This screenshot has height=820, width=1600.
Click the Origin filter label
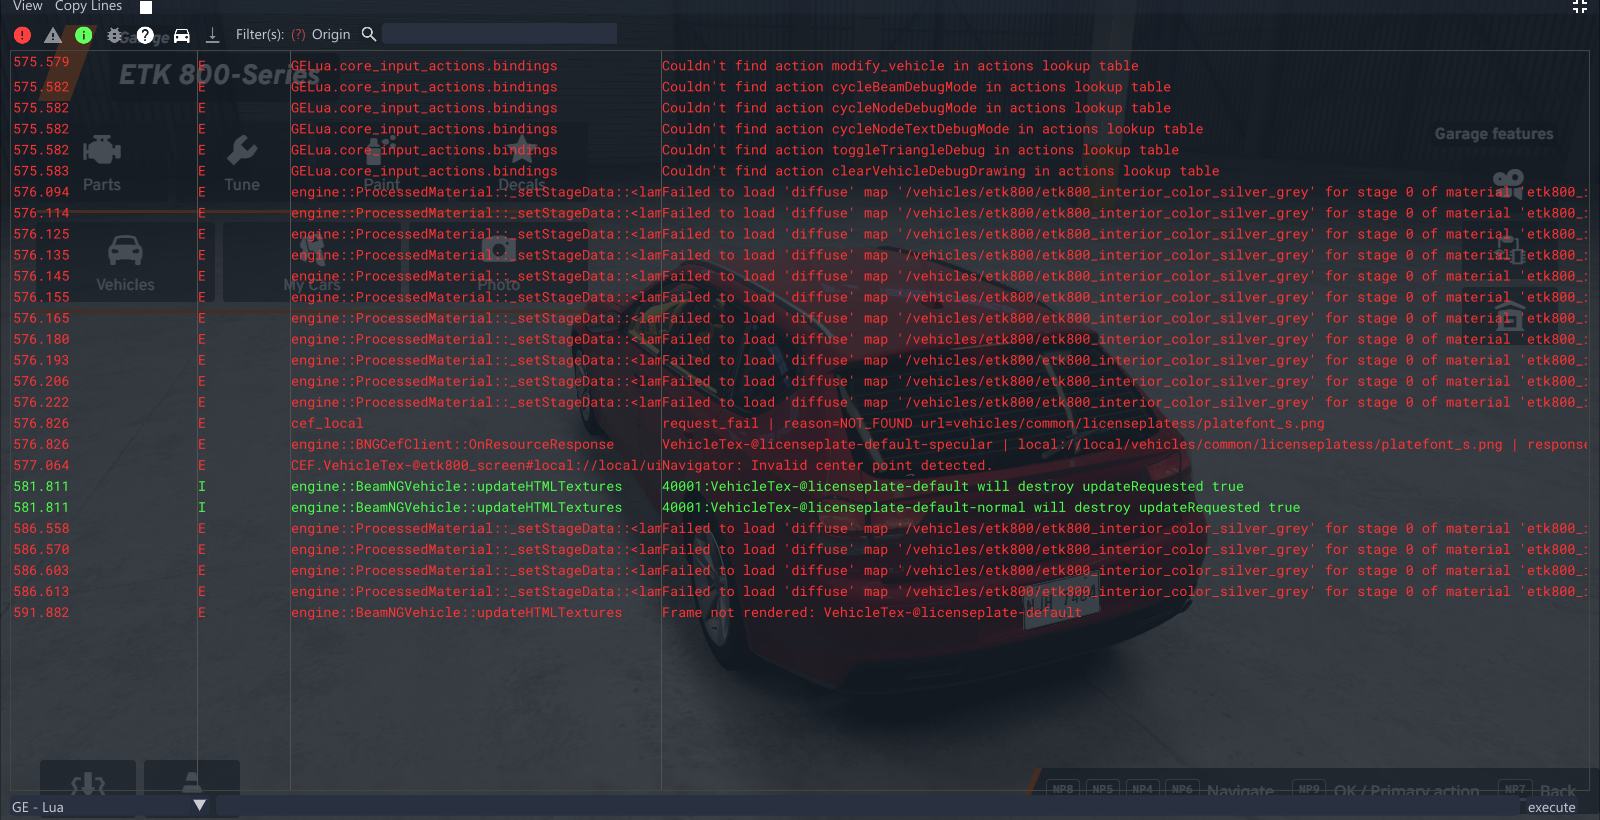point(331,34)
